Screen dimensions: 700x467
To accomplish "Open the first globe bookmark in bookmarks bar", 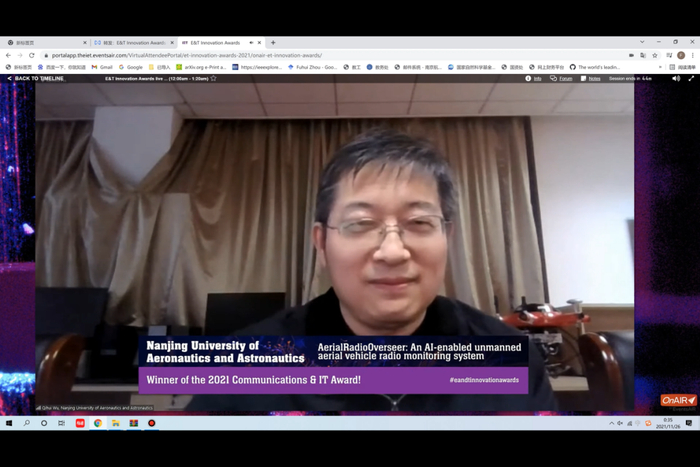I will coord(18,67).
